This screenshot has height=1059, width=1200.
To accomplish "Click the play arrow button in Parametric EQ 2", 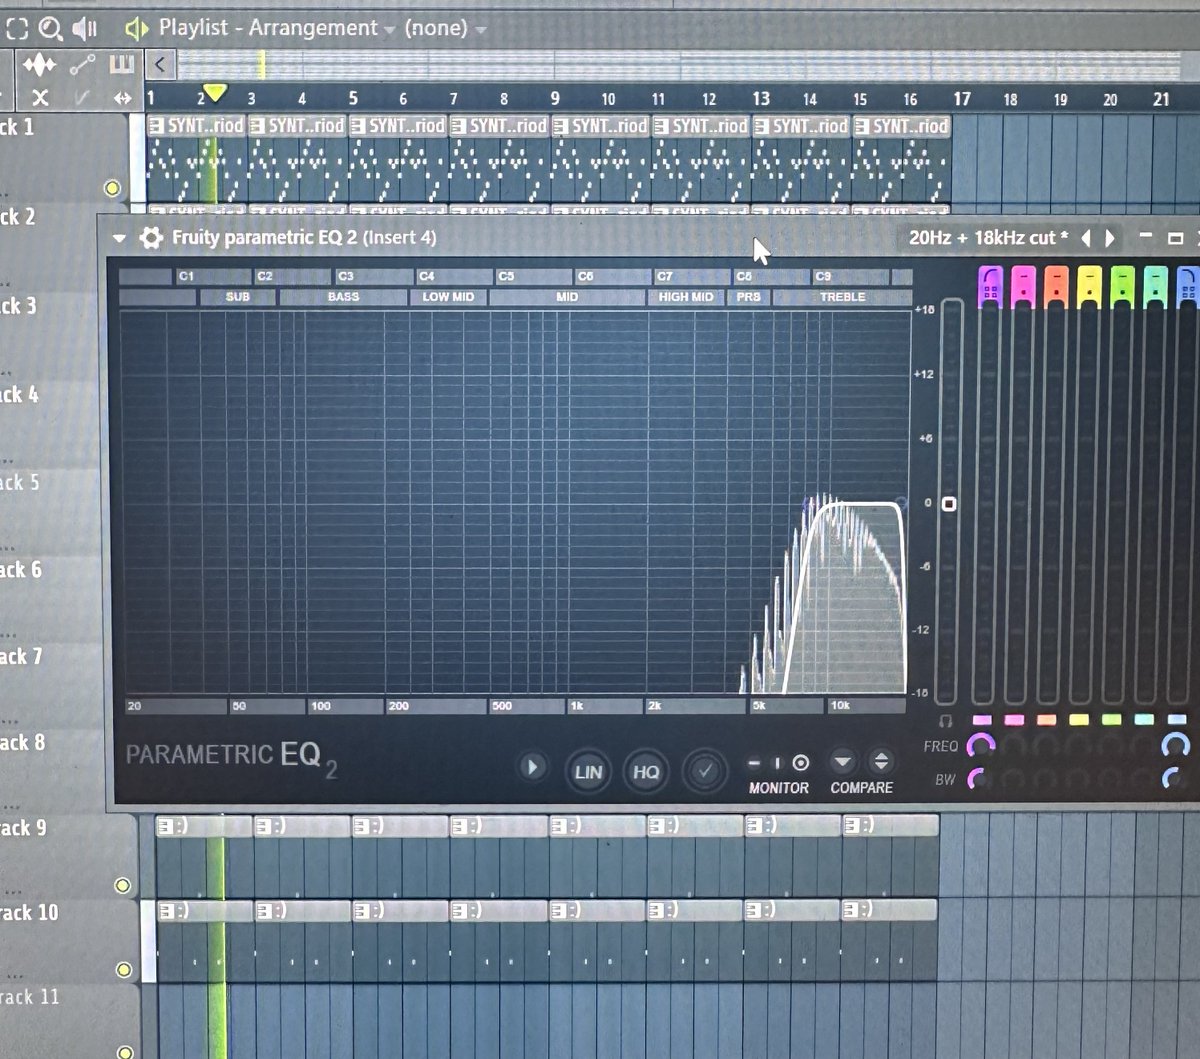I will (532, 768).
